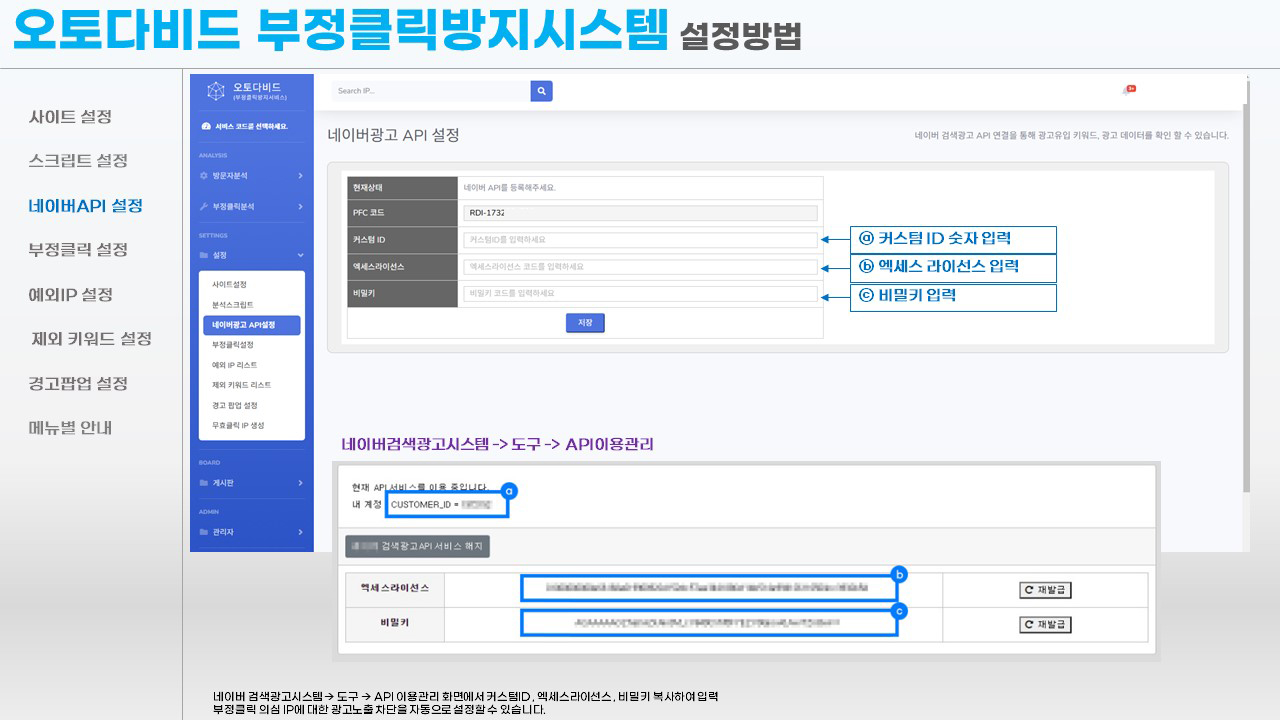Viewport: 1280px width, 720px height.
Task: Click the 커스텀 ID input field
Action: tap(640, 240)
